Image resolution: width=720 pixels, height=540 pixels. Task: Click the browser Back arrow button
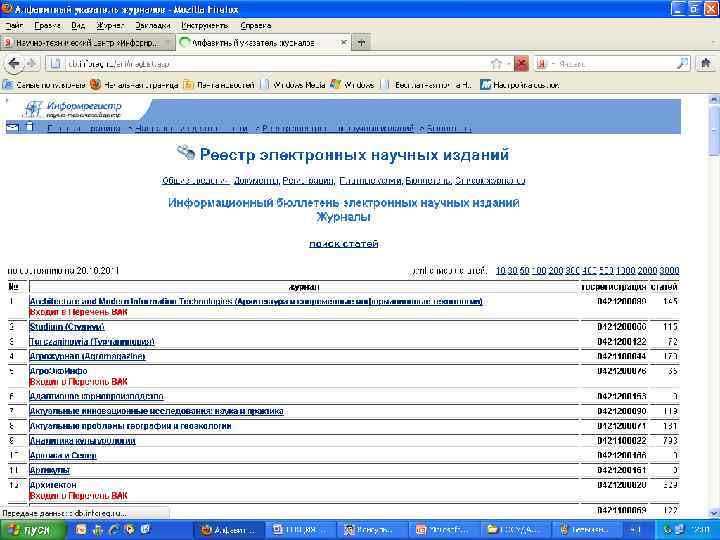coord(14,64)
